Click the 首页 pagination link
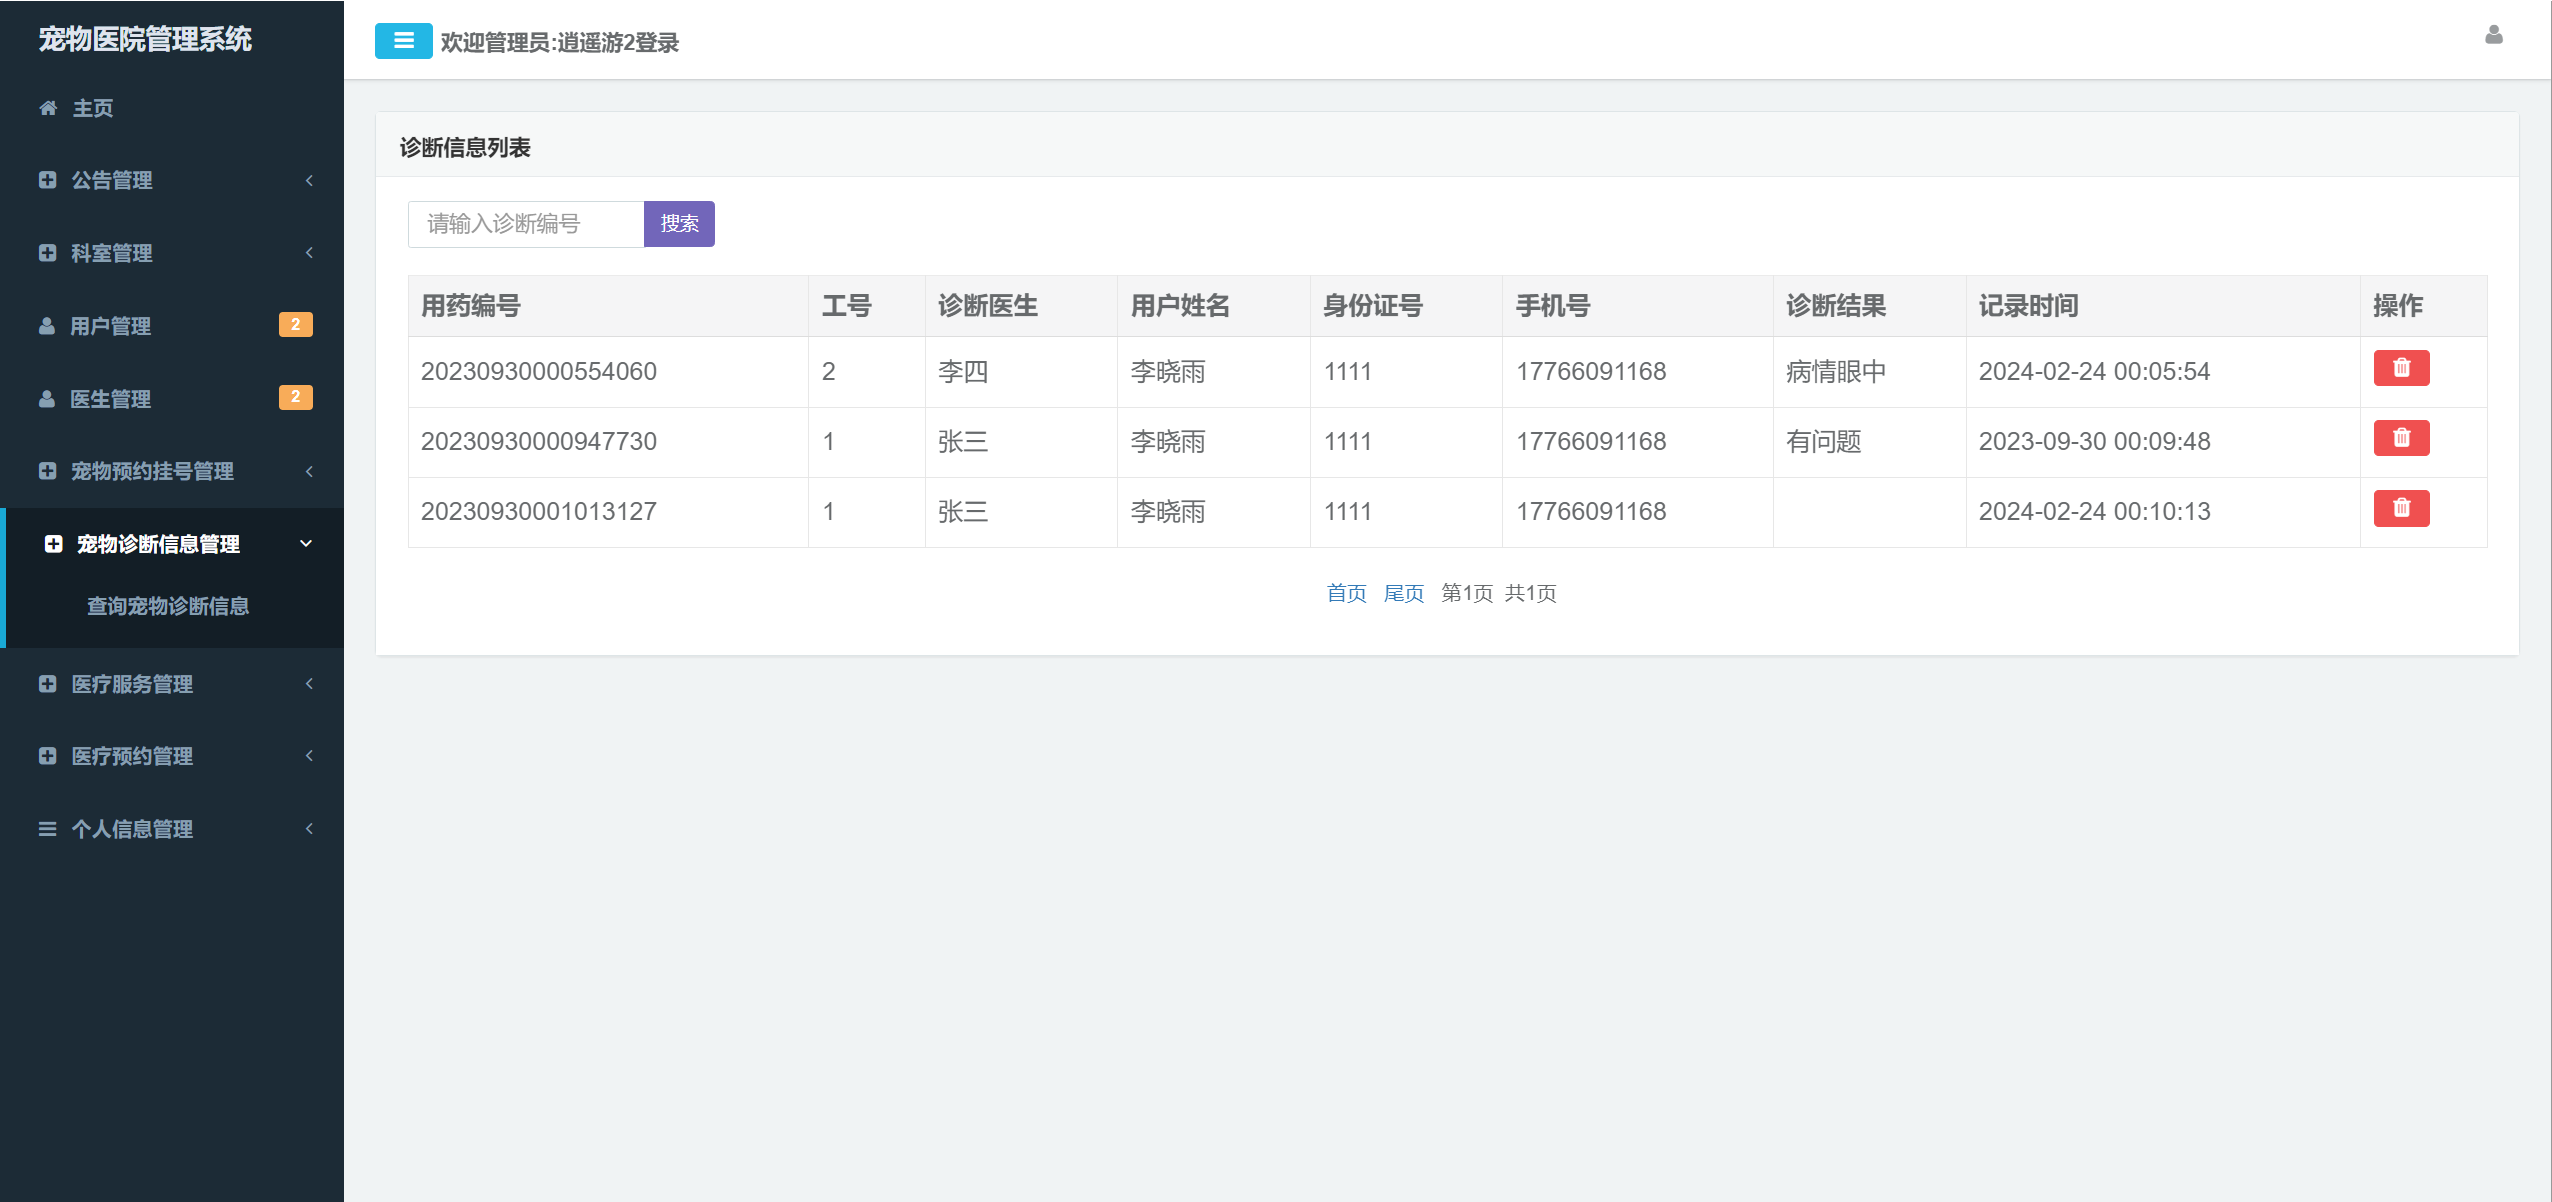 click(1347, 593)
